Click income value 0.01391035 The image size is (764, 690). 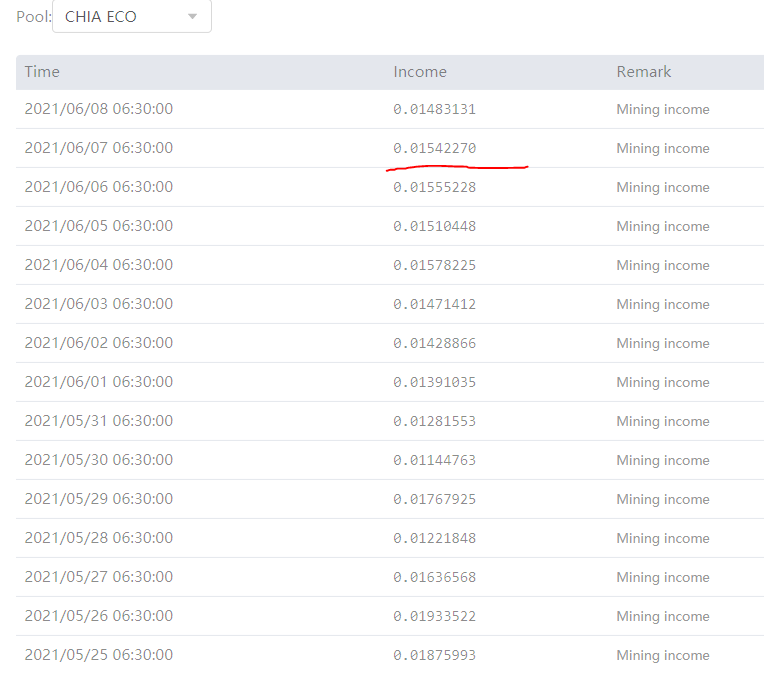[x=435, y=382]
